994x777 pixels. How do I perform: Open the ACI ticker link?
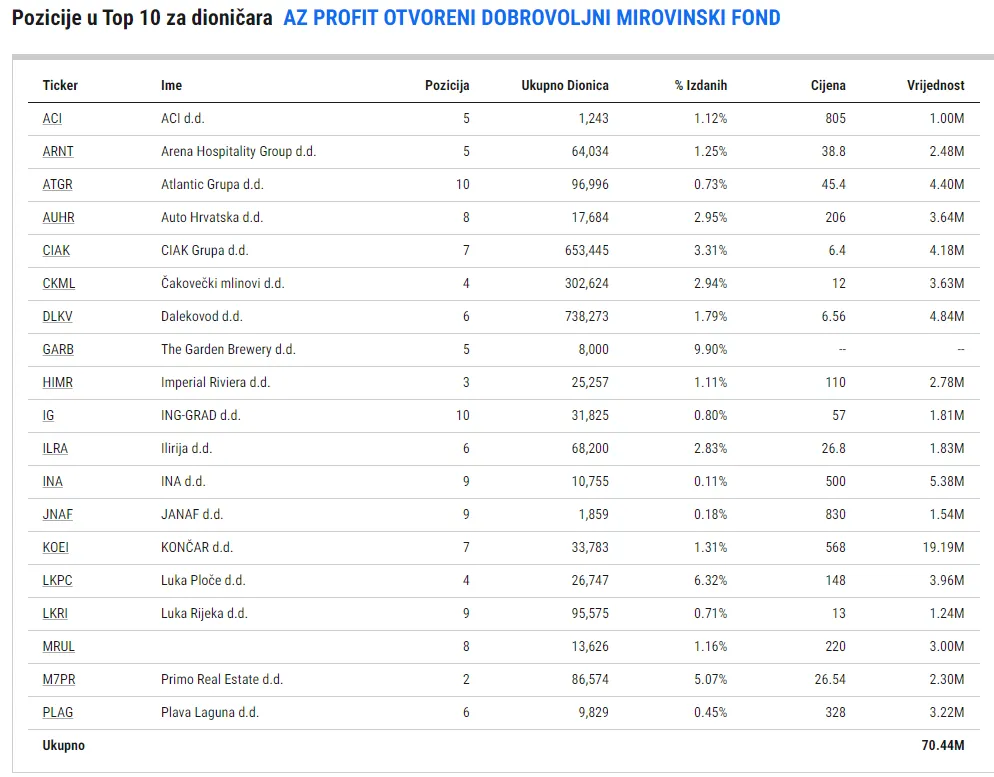coord(52,119)
